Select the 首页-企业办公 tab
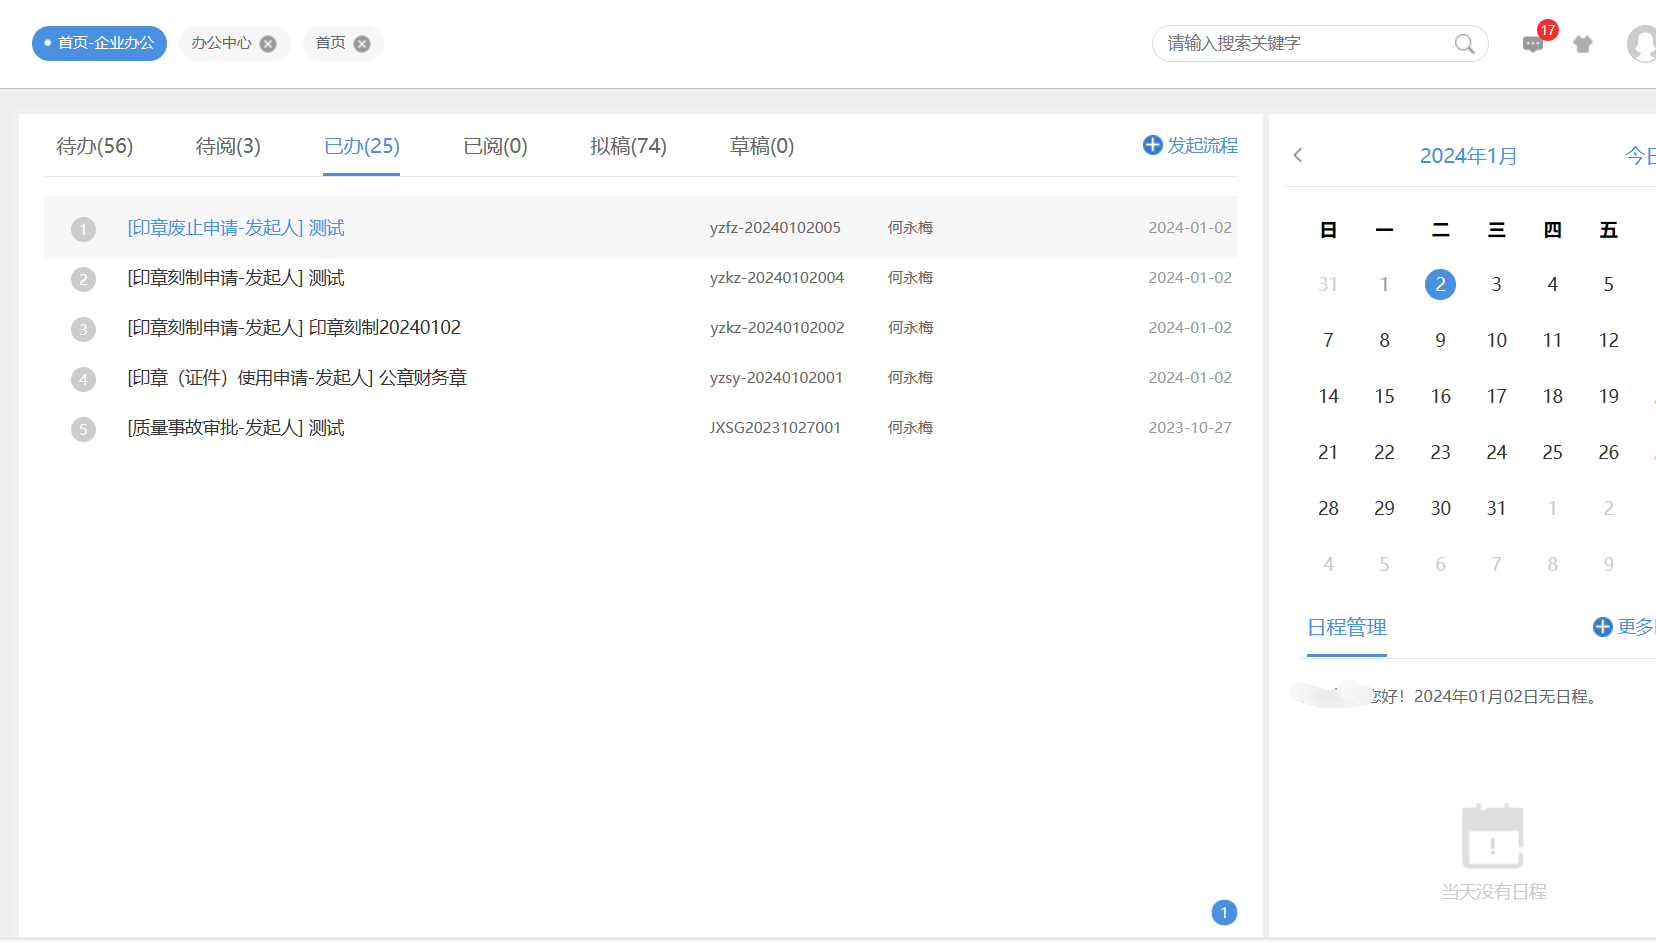The height and width of the screenshot is (942, 1656). [99, 44]
